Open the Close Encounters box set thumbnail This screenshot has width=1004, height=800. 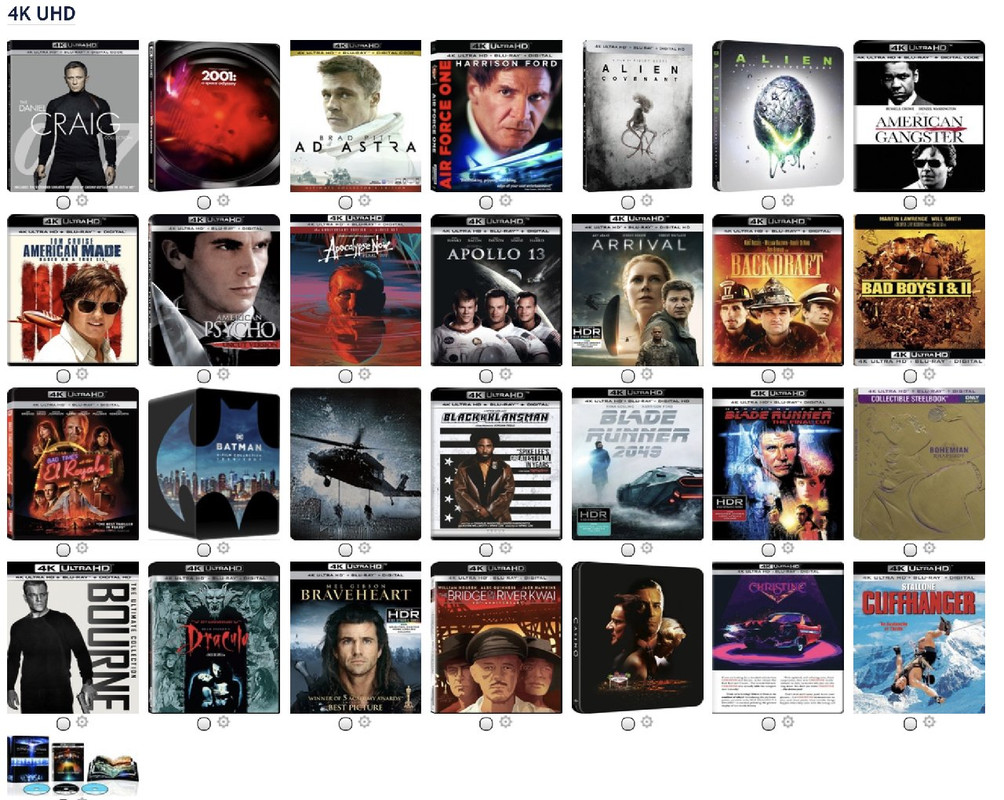[x=72, y=766]
